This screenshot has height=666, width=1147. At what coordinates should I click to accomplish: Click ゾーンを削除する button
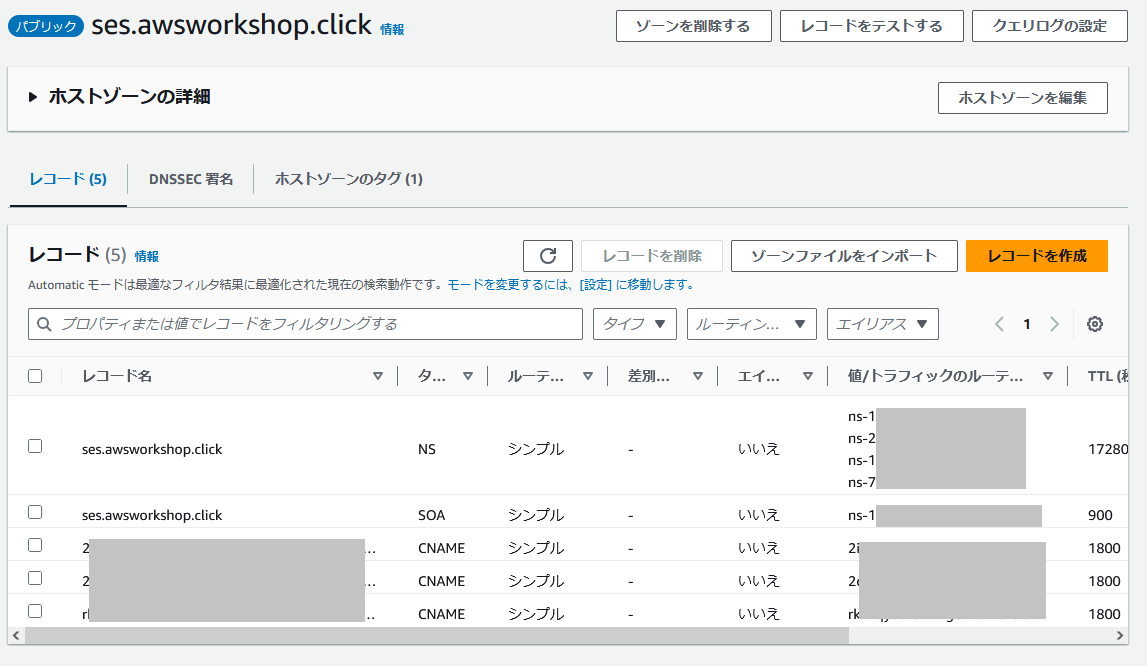click(693, 26)
